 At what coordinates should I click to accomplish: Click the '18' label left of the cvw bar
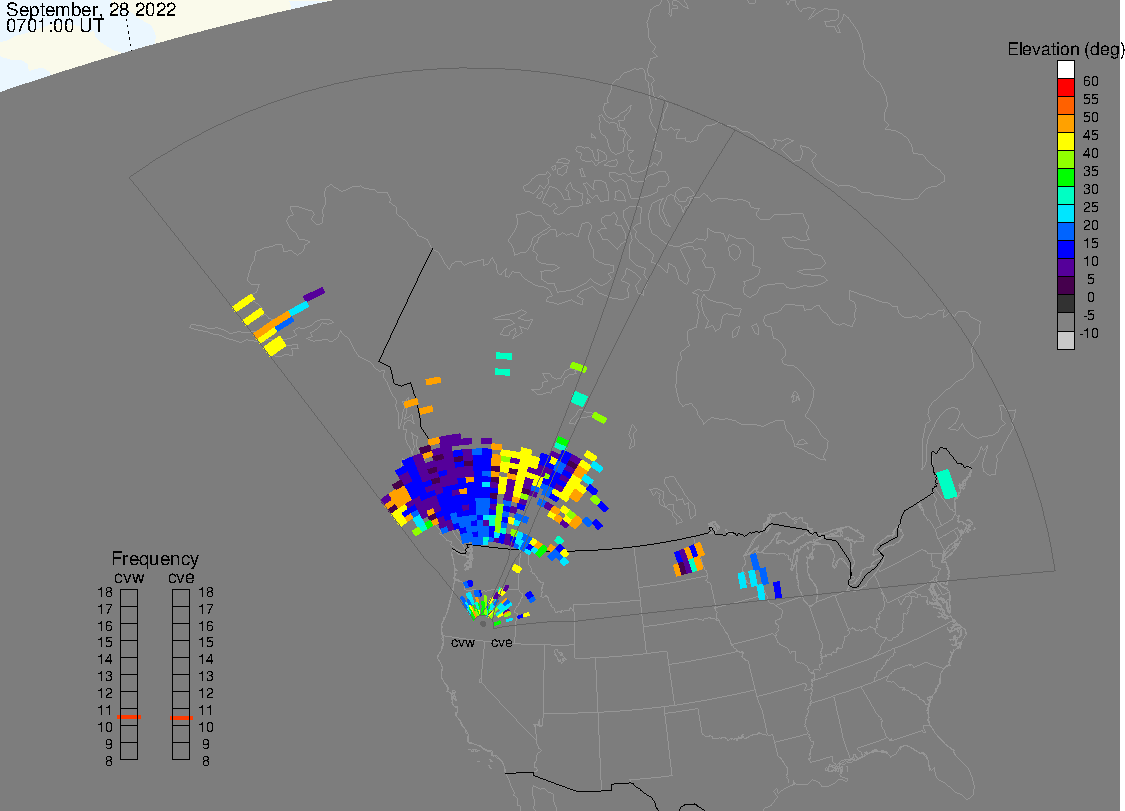(x=105, y=592)
